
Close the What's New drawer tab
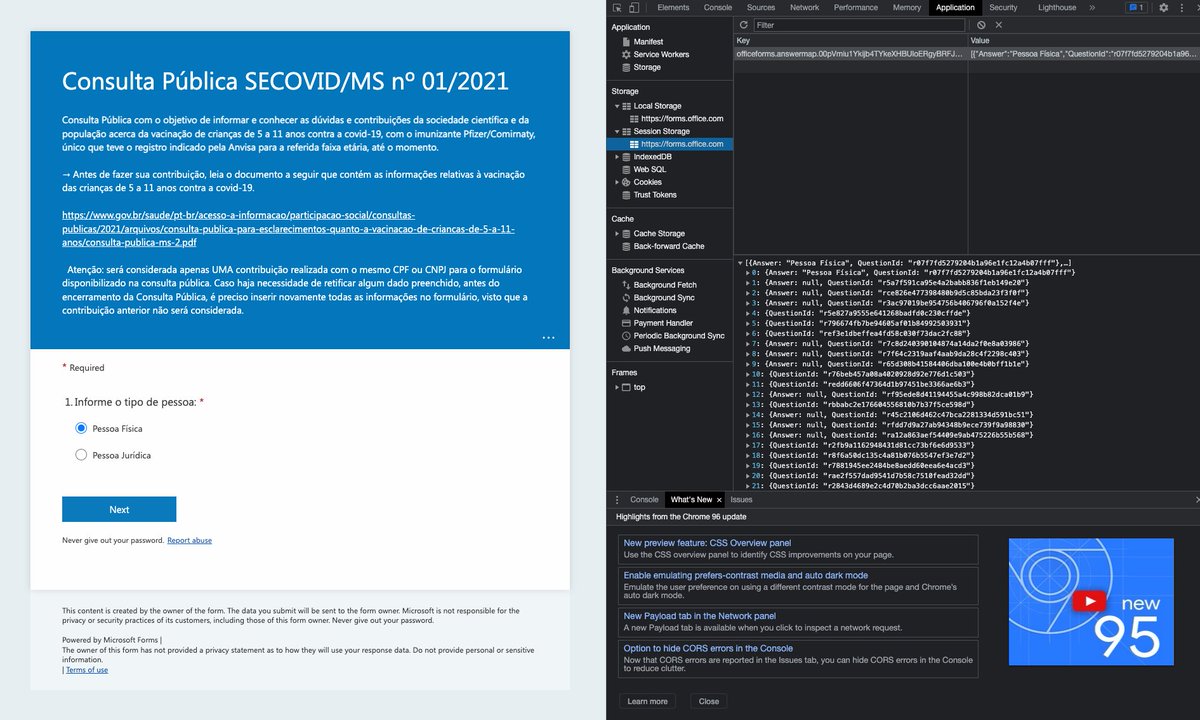tap(719, 500)
